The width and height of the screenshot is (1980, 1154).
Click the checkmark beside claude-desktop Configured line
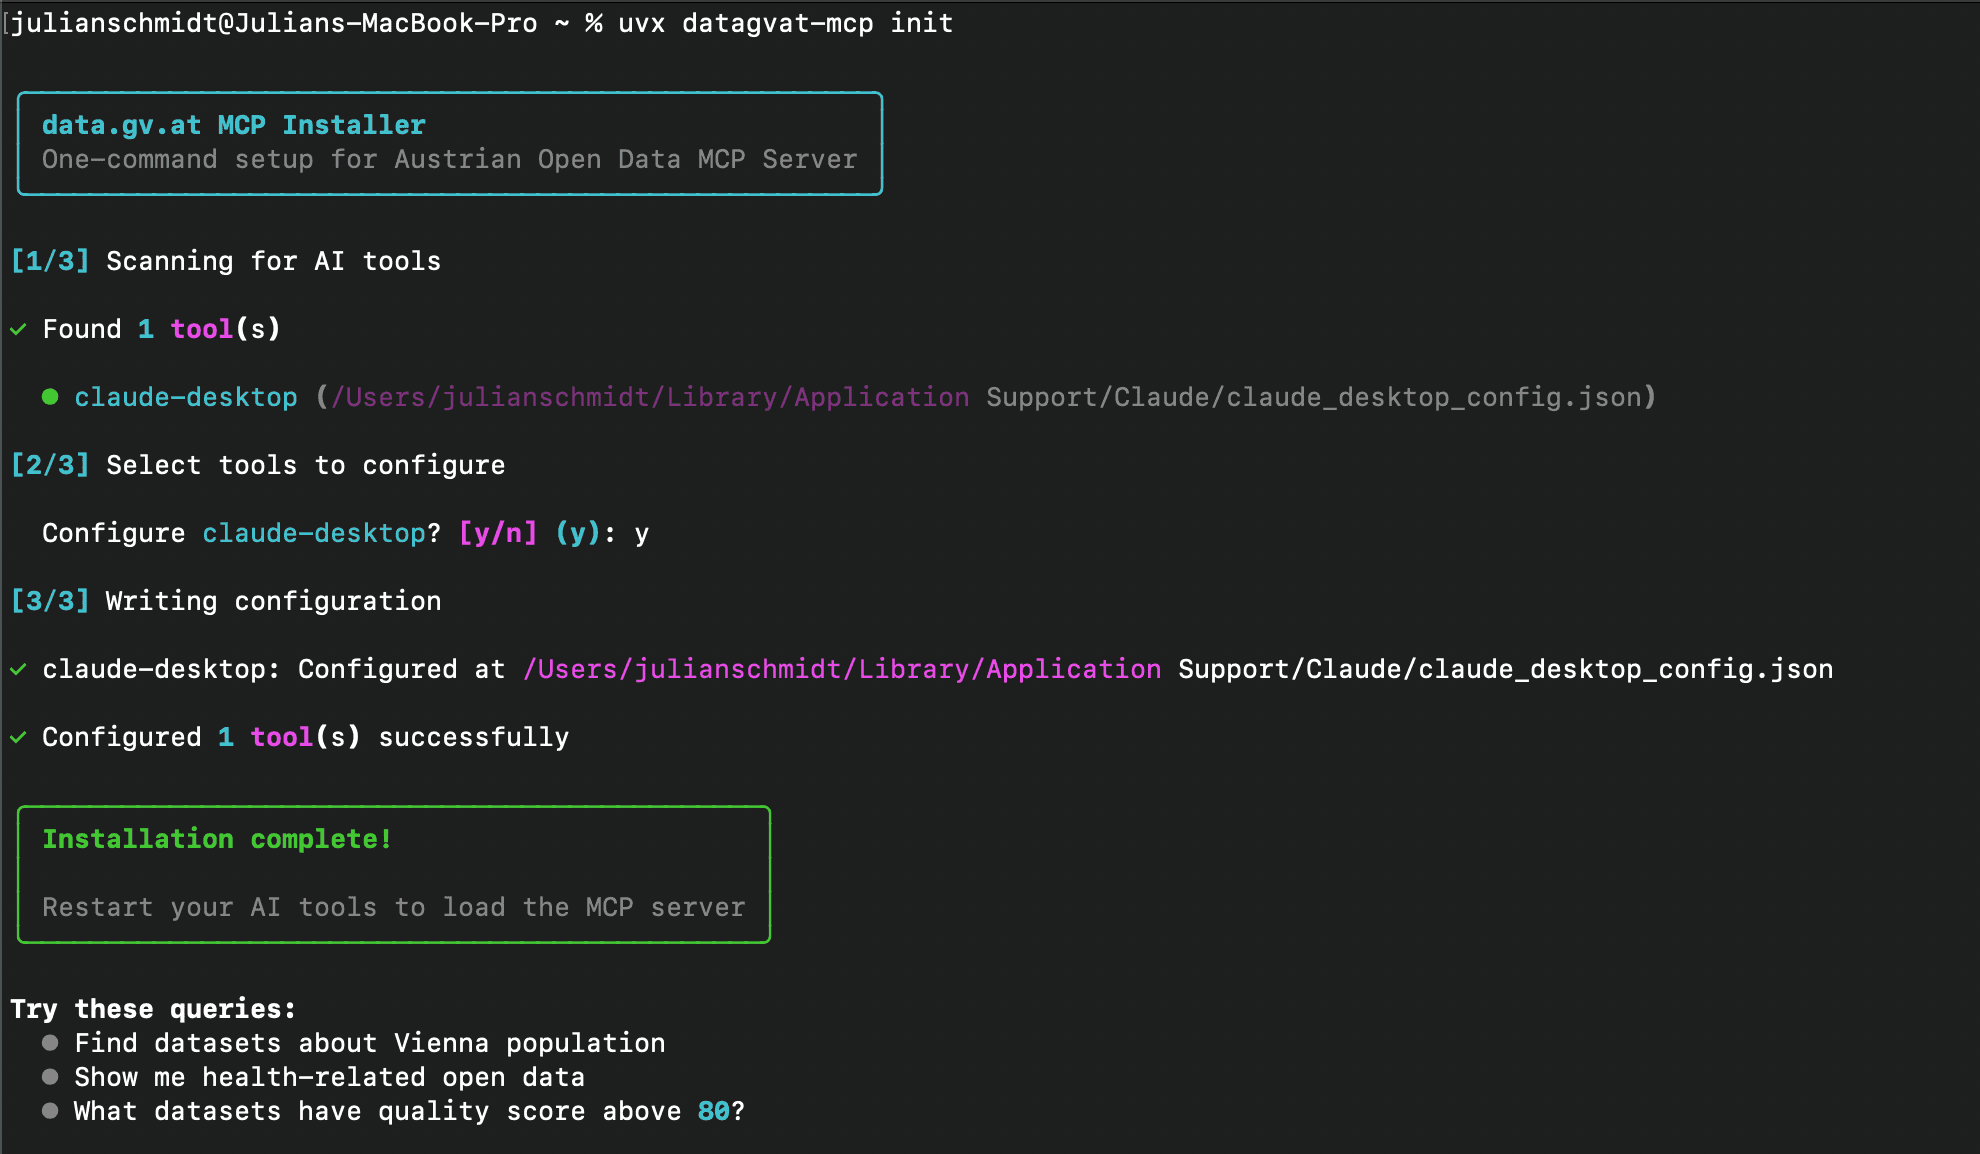pyautogui.click(x=17, y=670)
